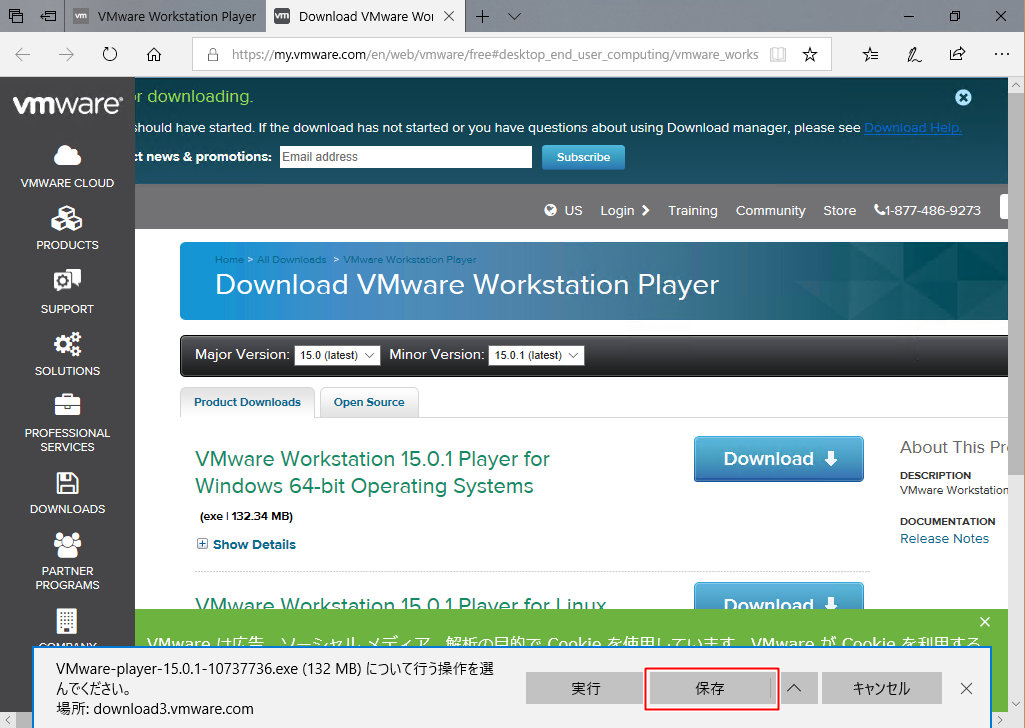Image resolution: width=1025 pixels, height=728 pixels.
Task: Click the vmware logo in sidebar
Action: (67, 105)
